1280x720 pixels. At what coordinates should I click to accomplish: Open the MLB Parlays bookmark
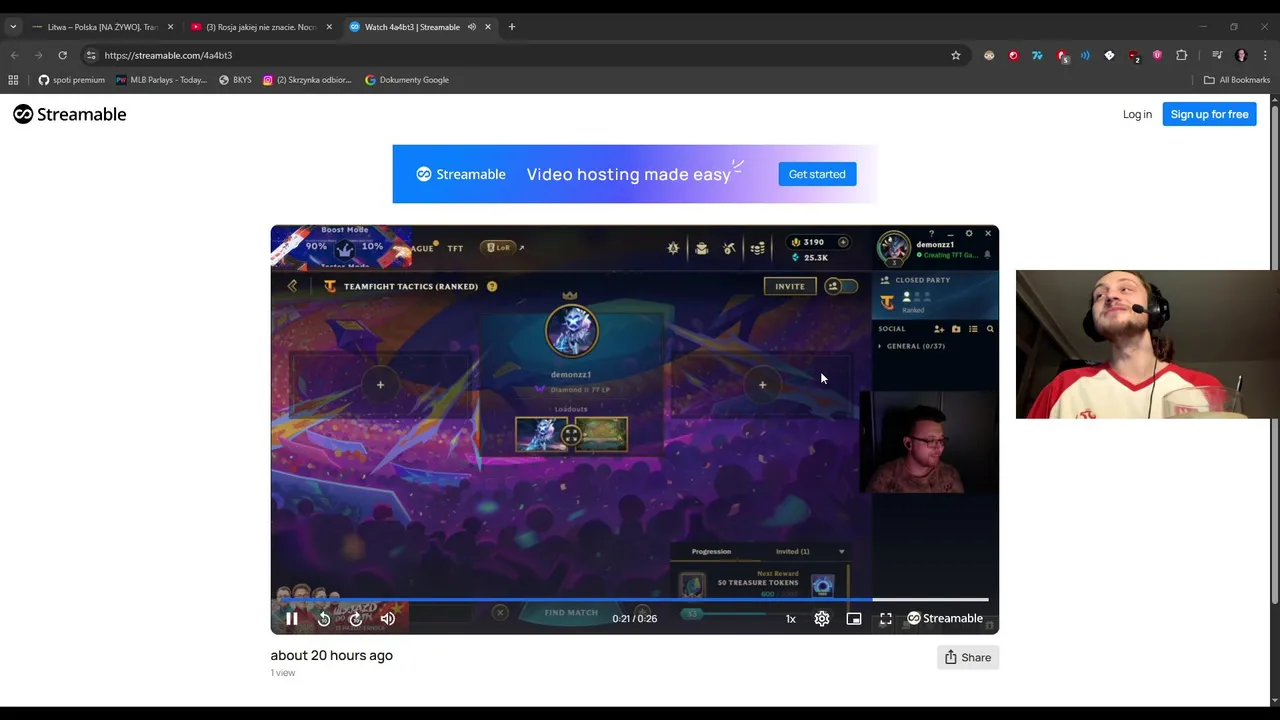pyautogui.click(x=161, y=80)
